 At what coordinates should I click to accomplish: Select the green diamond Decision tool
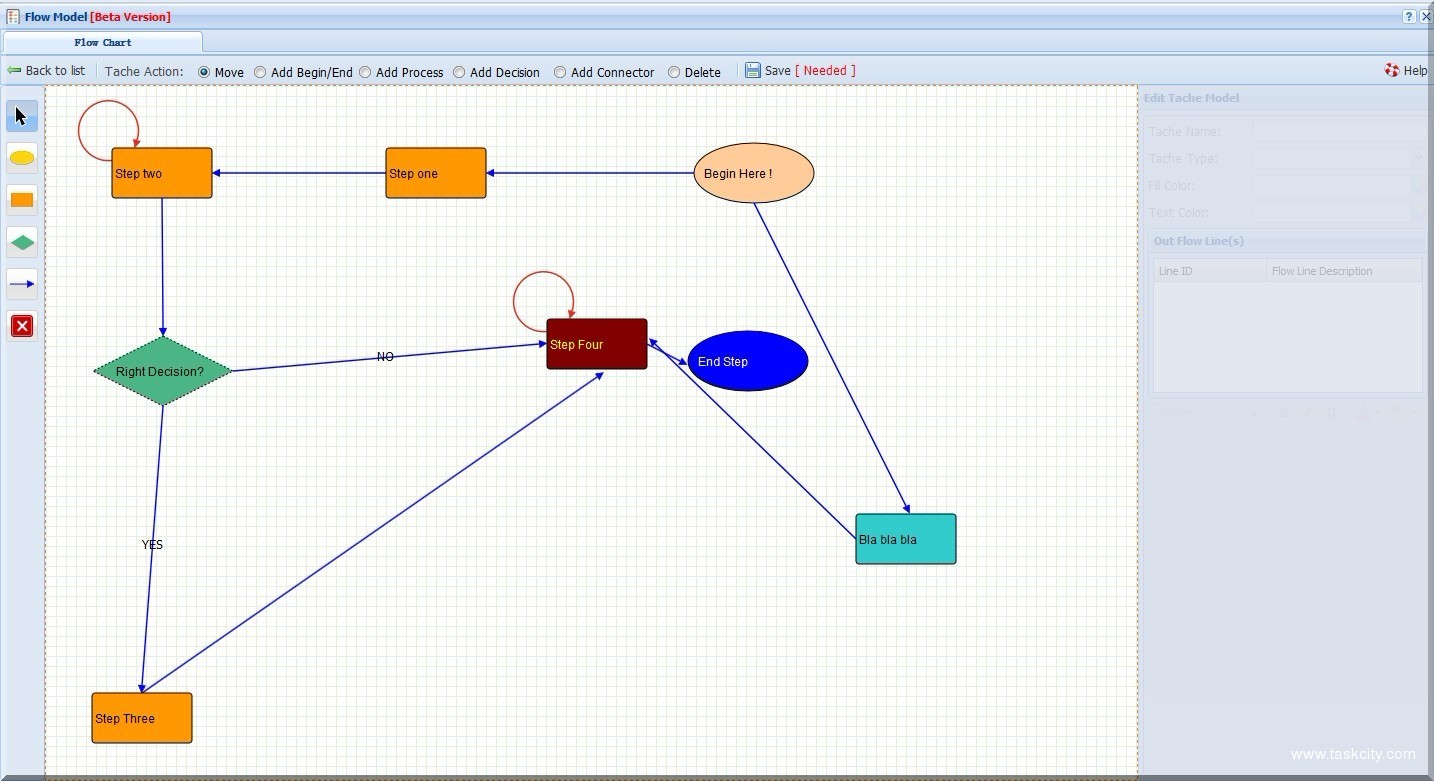(x=22, y=242)
